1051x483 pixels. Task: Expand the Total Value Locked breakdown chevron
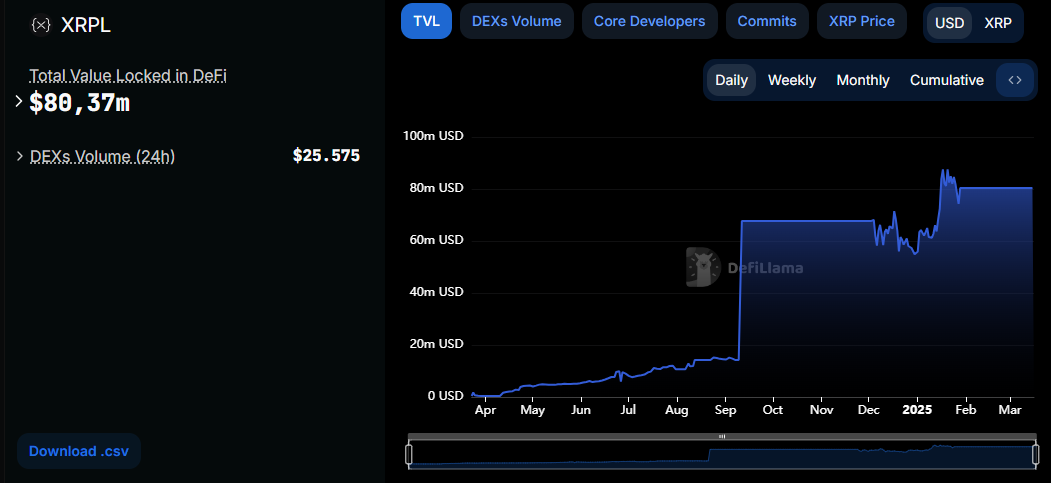19,102
